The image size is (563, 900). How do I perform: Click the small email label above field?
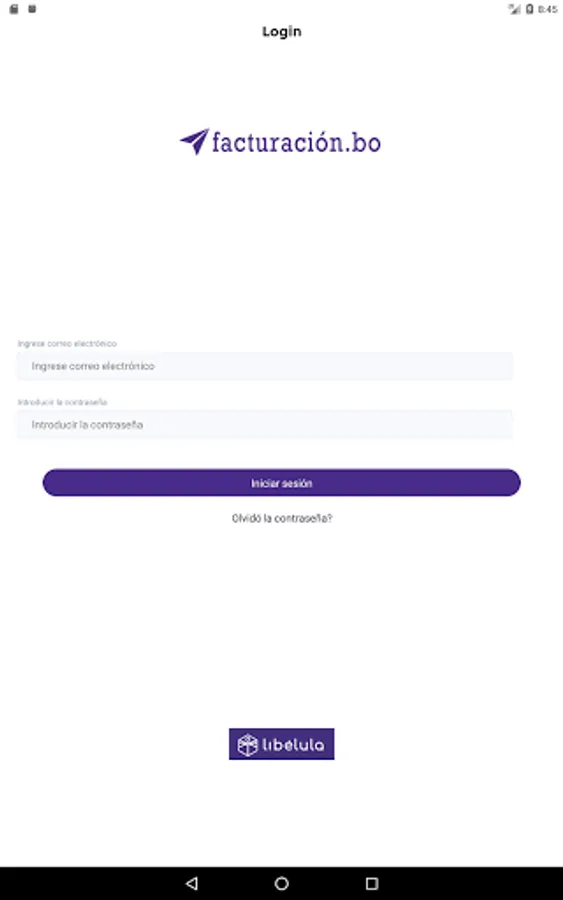[x=67, y=344]
